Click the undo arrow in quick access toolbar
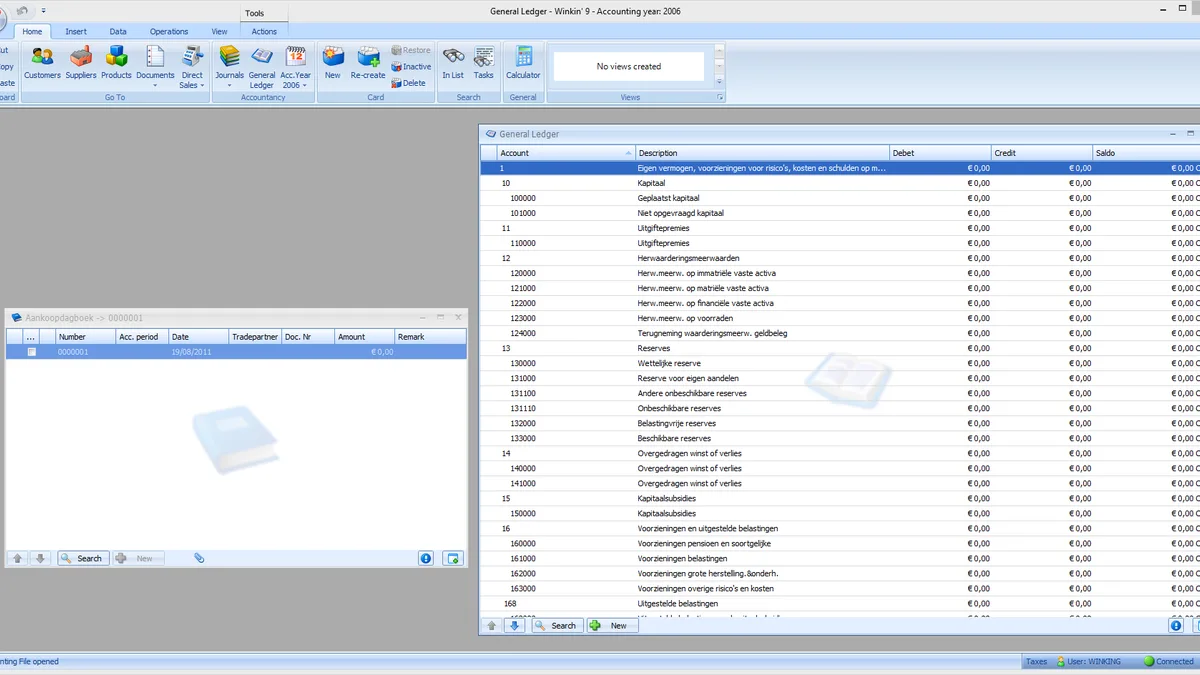The height and width of the screenshot is (675, 1200). coord(23,10)
